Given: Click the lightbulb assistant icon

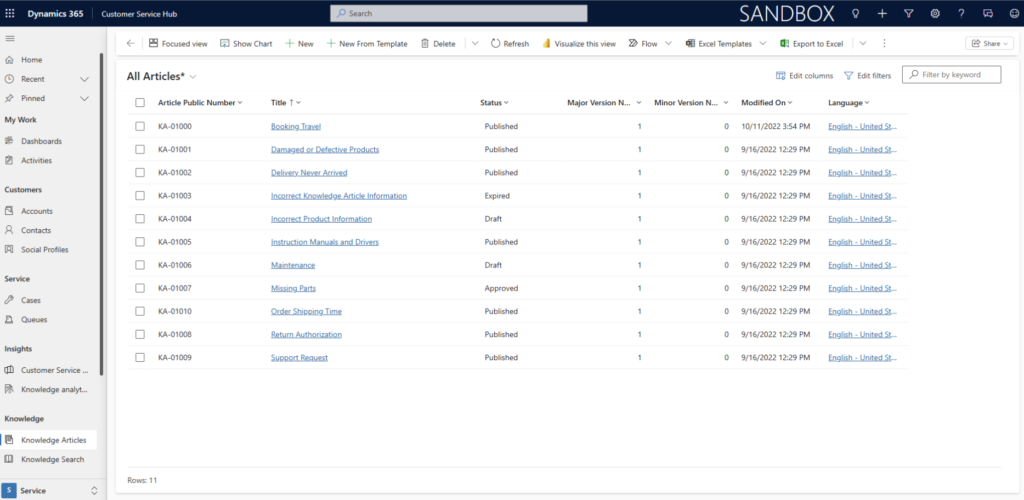Looking at the screenshot, I should coord(856,14).
